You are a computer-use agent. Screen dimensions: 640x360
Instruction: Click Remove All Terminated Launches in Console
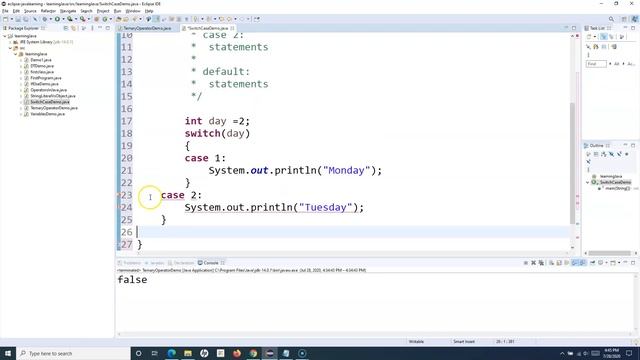[541, 263]
